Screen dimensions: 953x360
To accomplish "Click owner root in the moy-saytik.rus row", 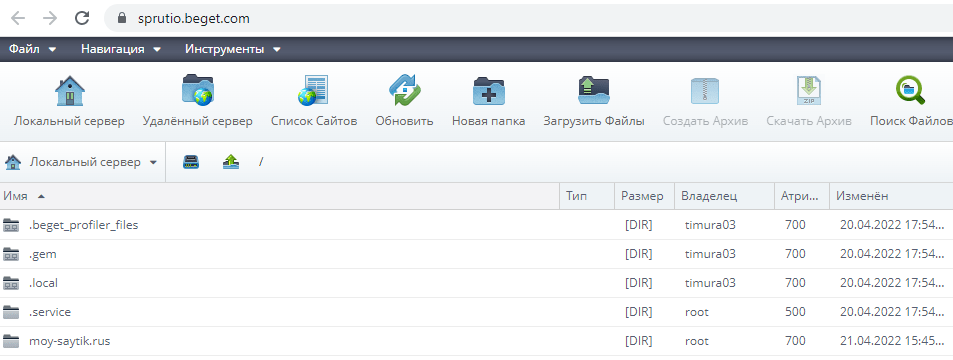I will [697, 341].
